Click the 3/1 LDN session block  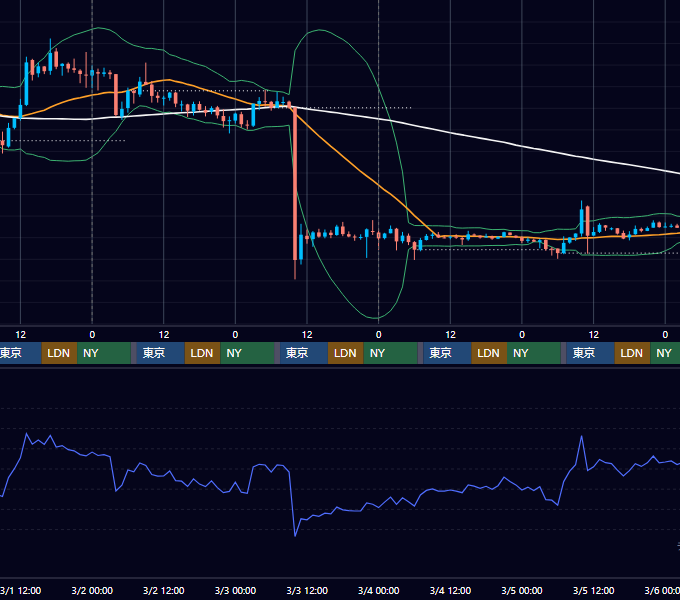click(59, 353)
